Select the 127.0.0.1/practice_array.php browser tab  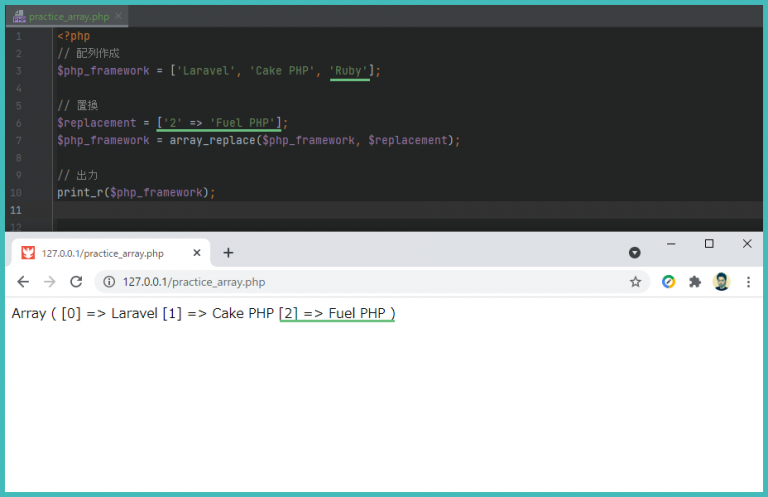click(x=102, y=253)
